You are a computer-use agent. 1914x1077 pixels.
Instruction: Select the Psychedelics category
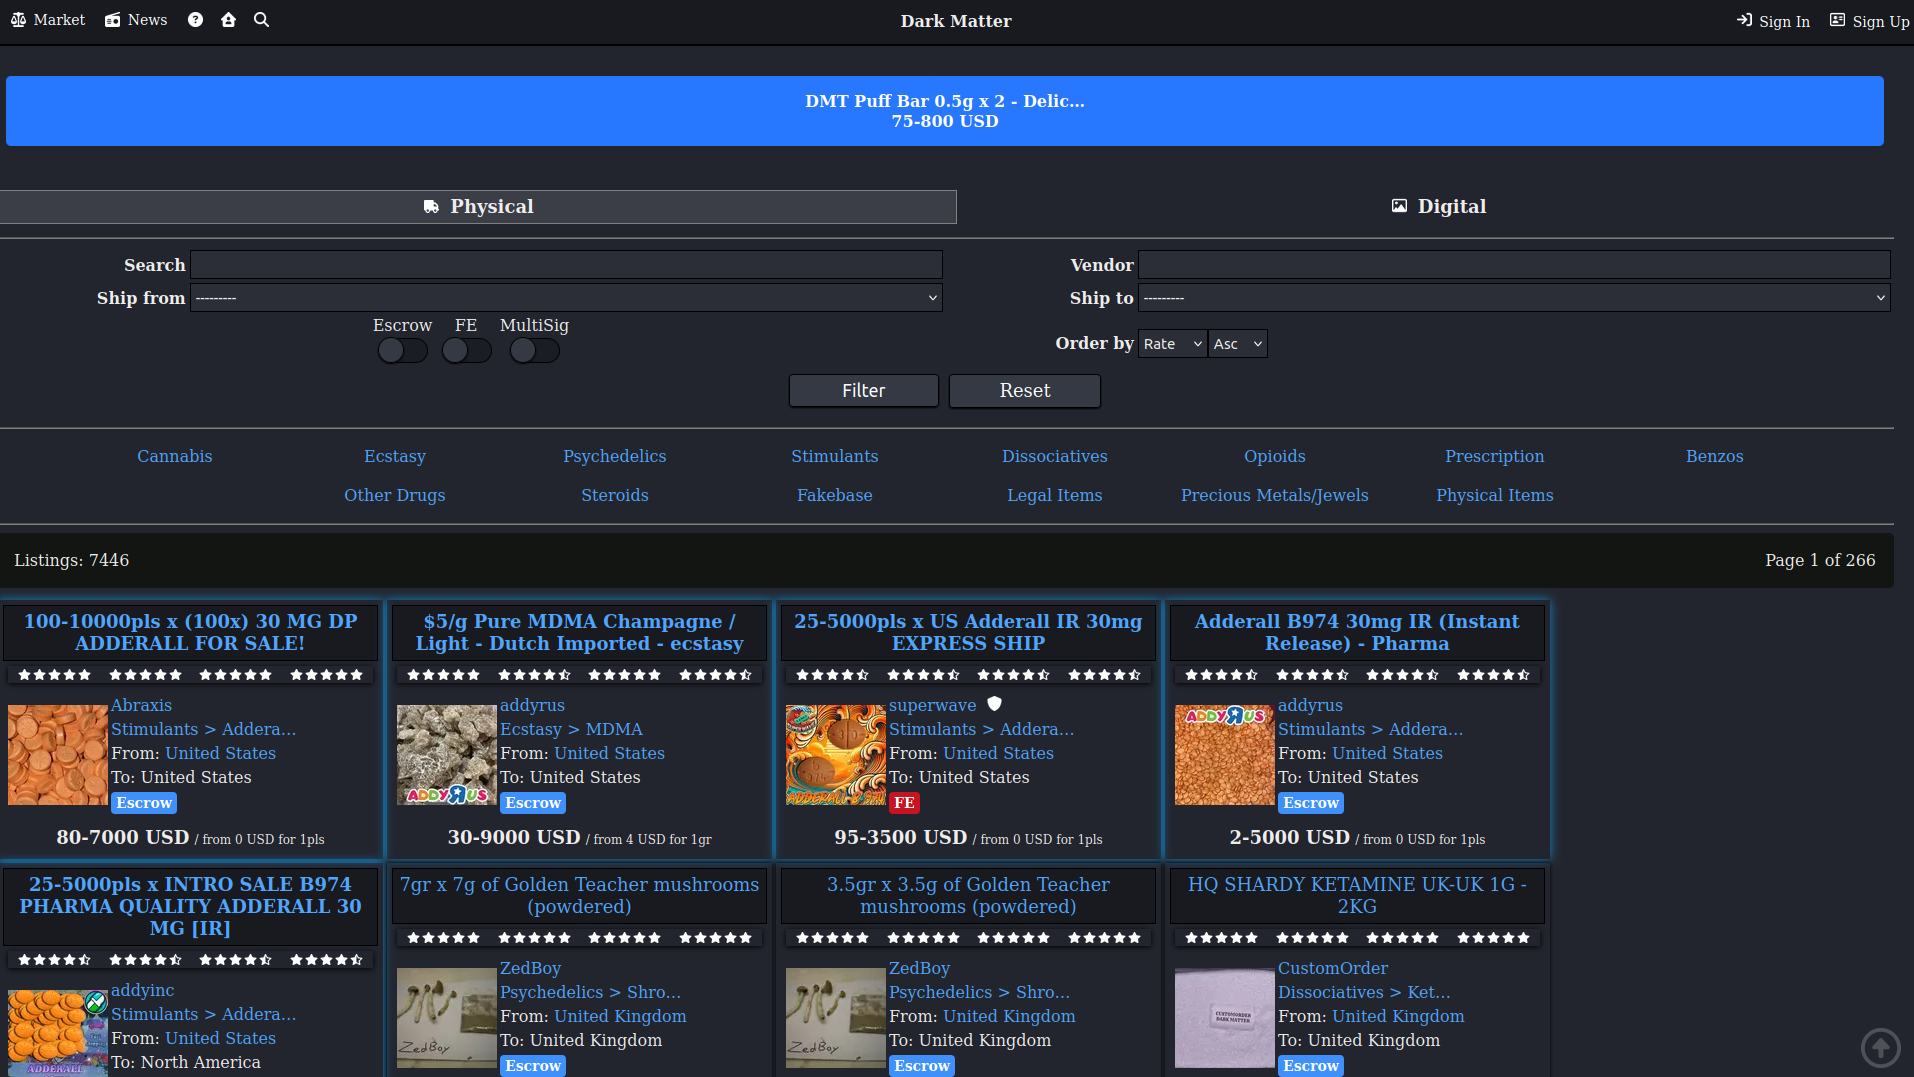click(x=615, y=456)
